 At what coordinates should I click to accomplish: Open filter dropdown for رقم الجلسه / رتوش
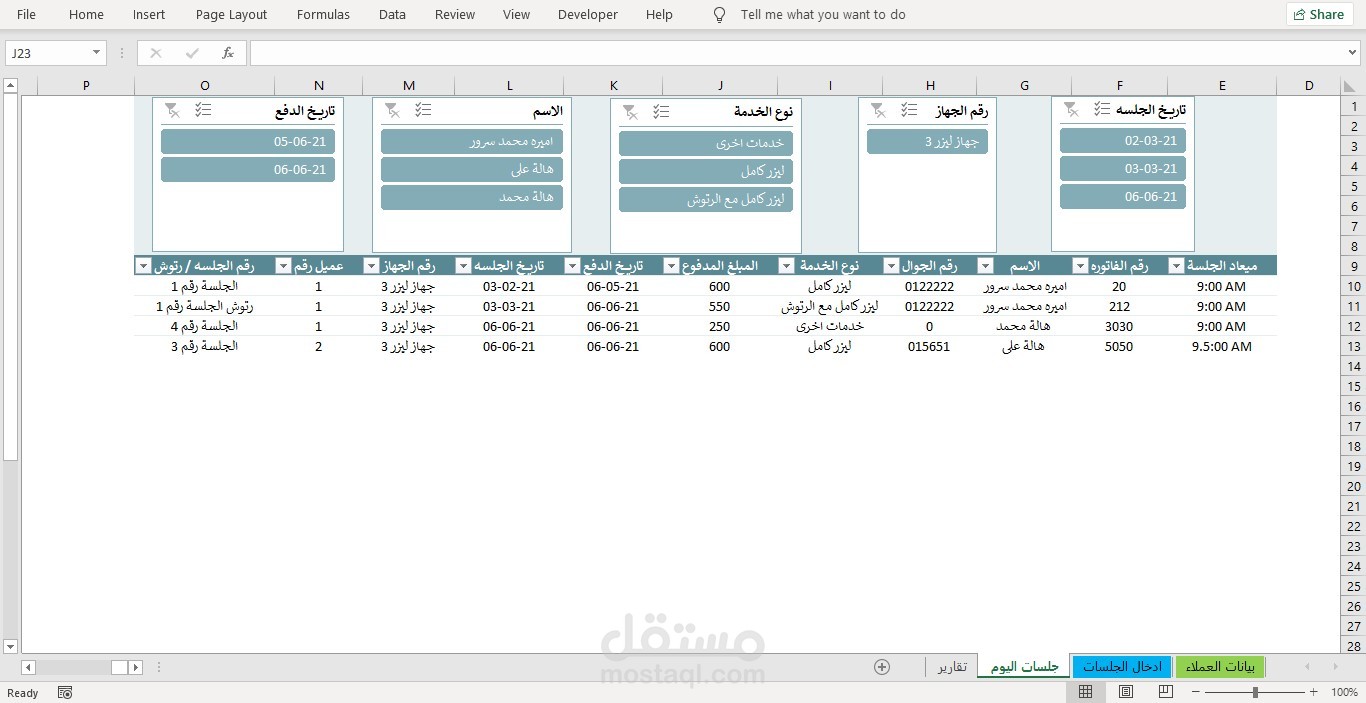[x=143, y=266]
